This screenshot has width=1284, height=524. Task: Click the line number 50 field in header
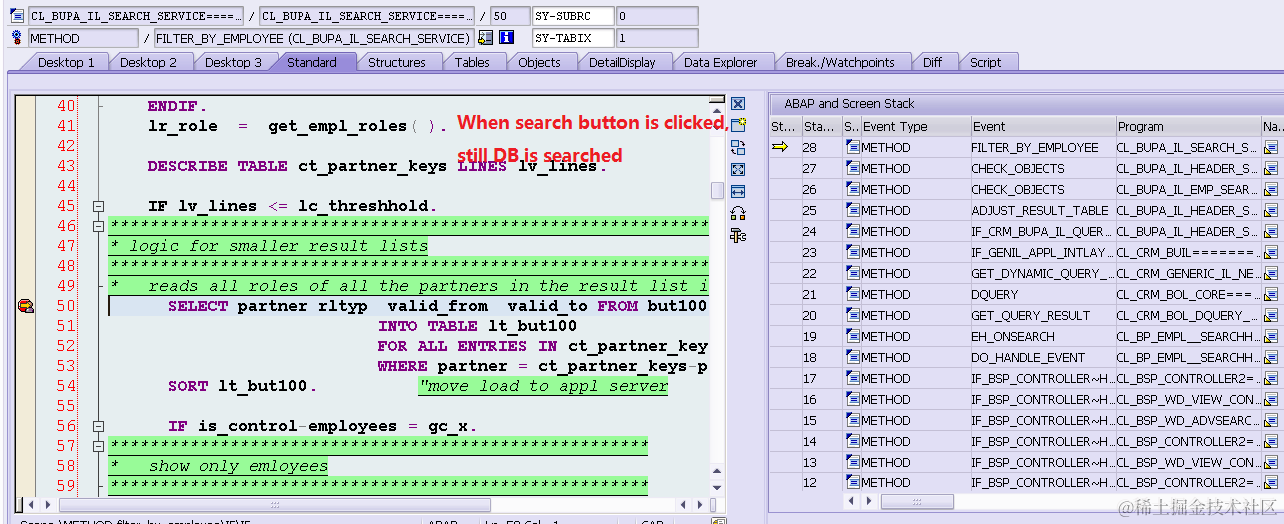pos(511,16)
